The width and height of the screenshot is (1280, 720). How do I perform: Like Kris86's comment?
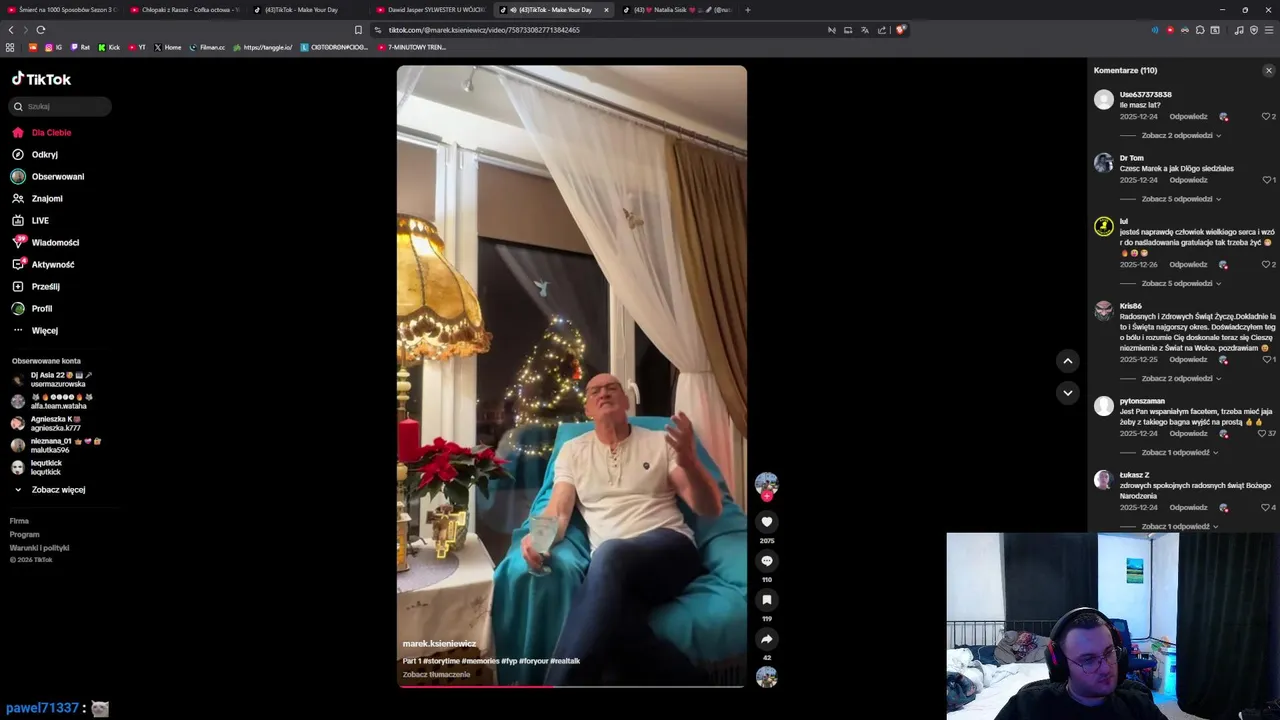point(1267,359)
